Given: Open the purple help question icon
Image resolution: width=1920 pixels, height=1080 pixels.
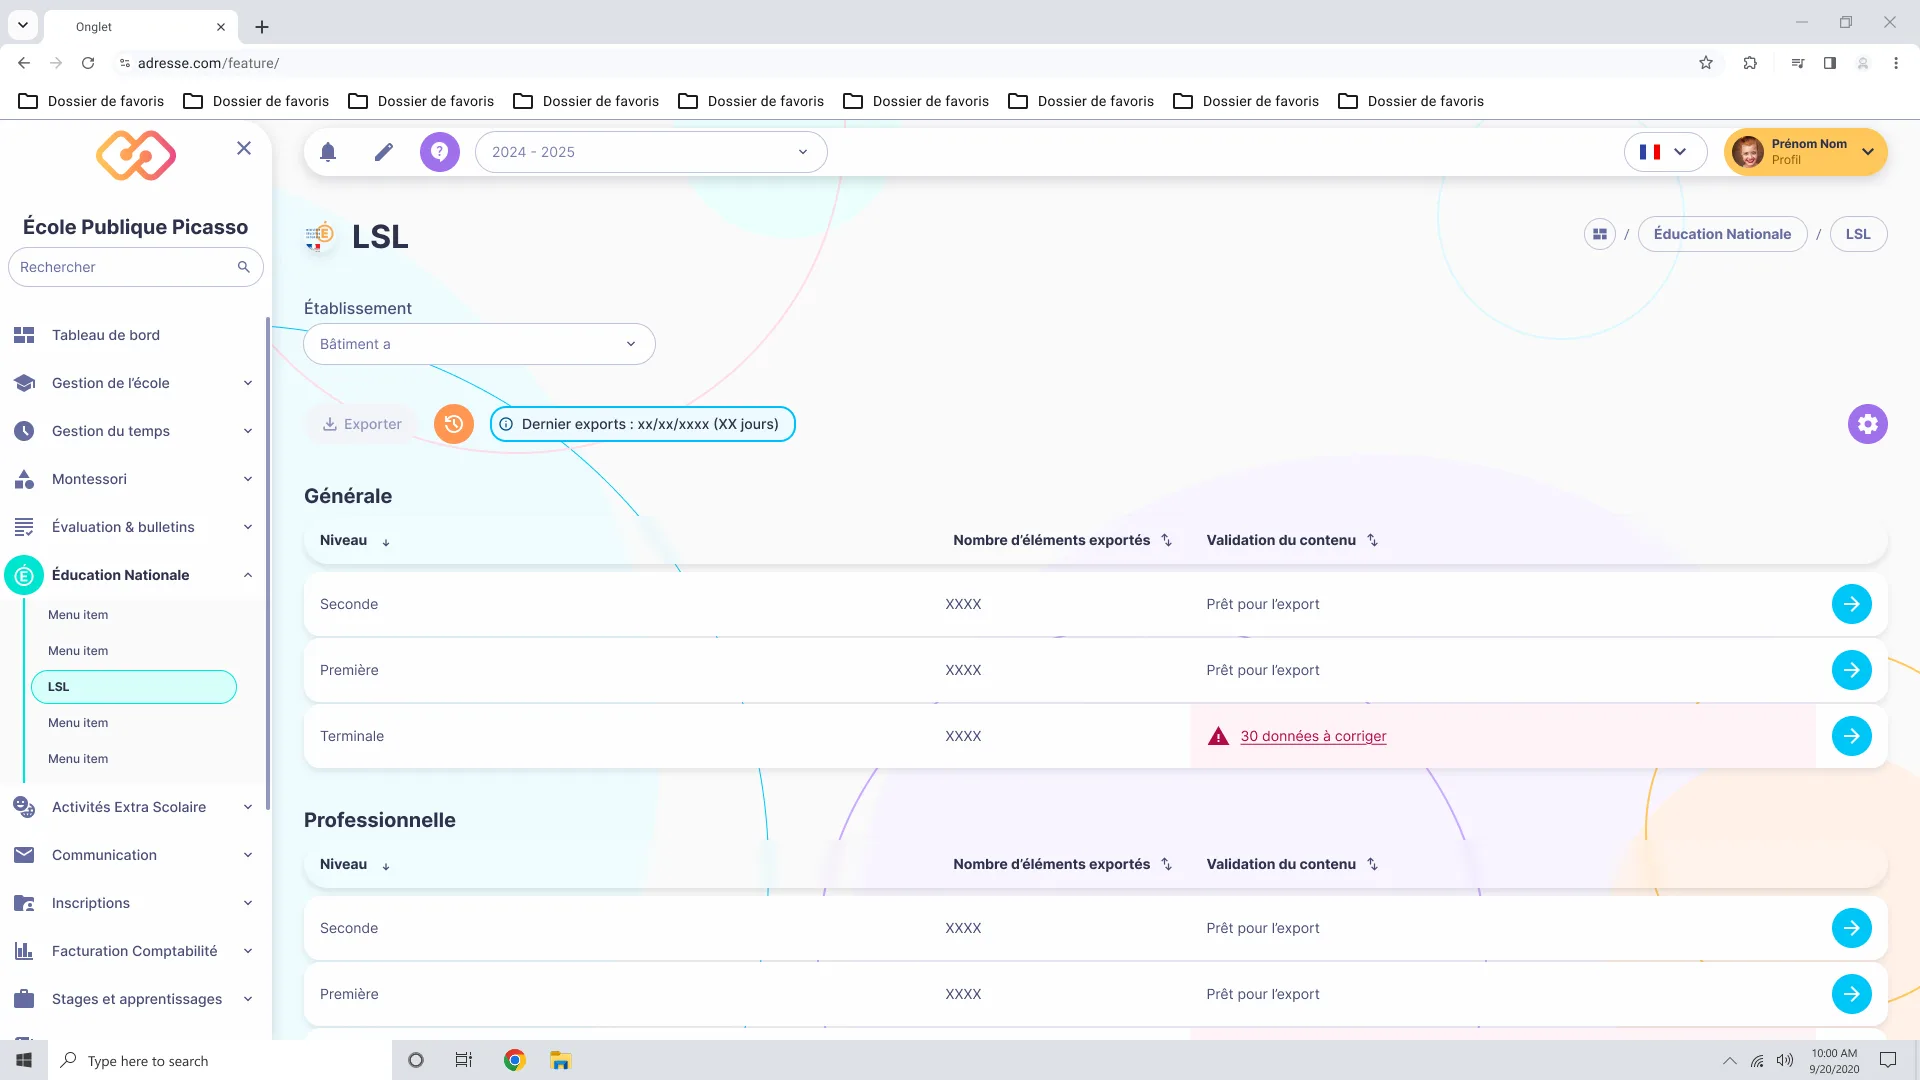Looking at the screenshot, I should (440, 152).
